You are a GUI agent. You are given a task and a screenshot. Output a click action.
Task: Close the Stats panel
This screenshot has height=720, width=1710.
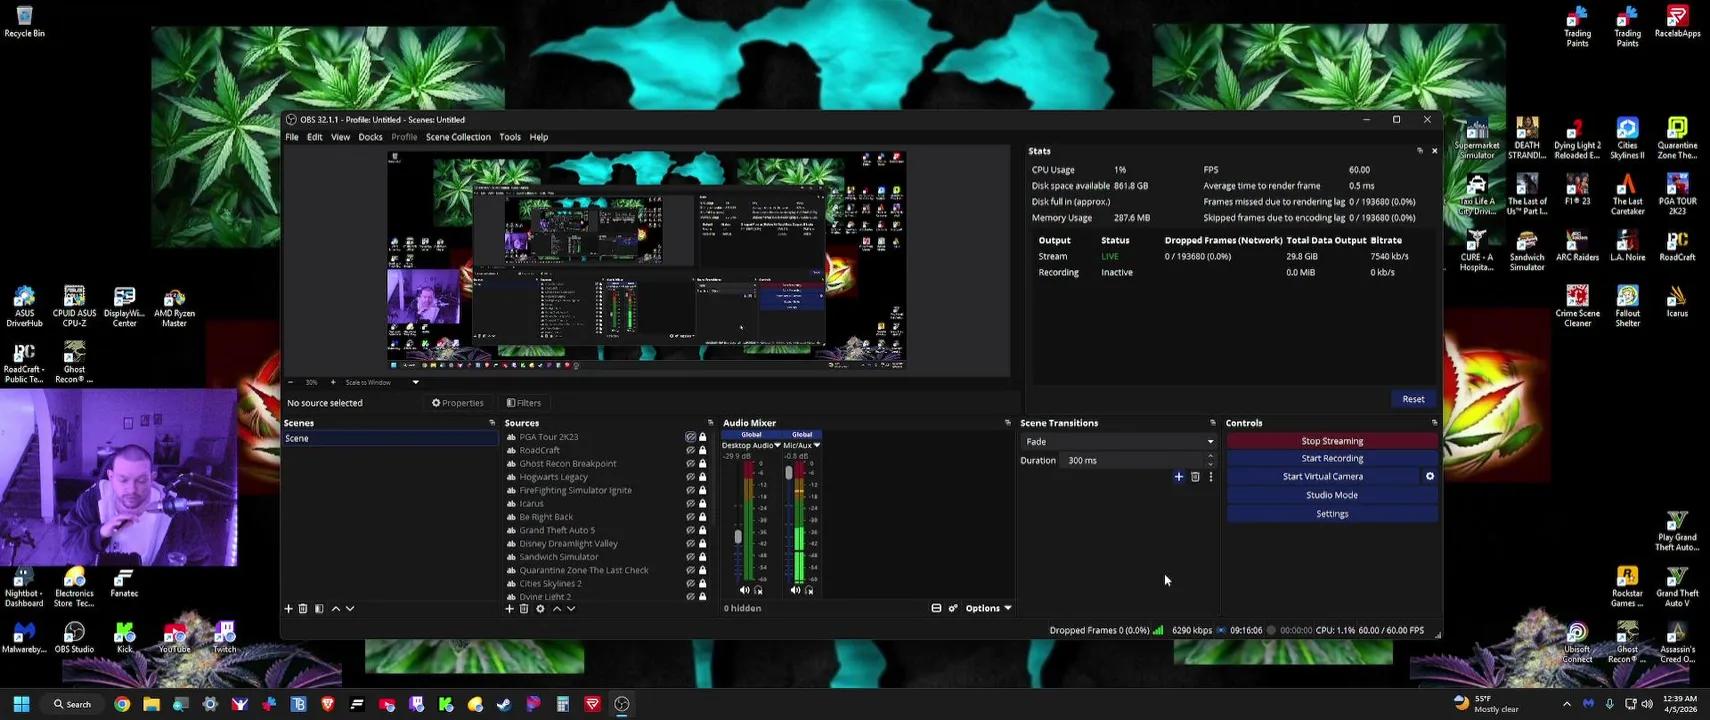pos(1434,151)
